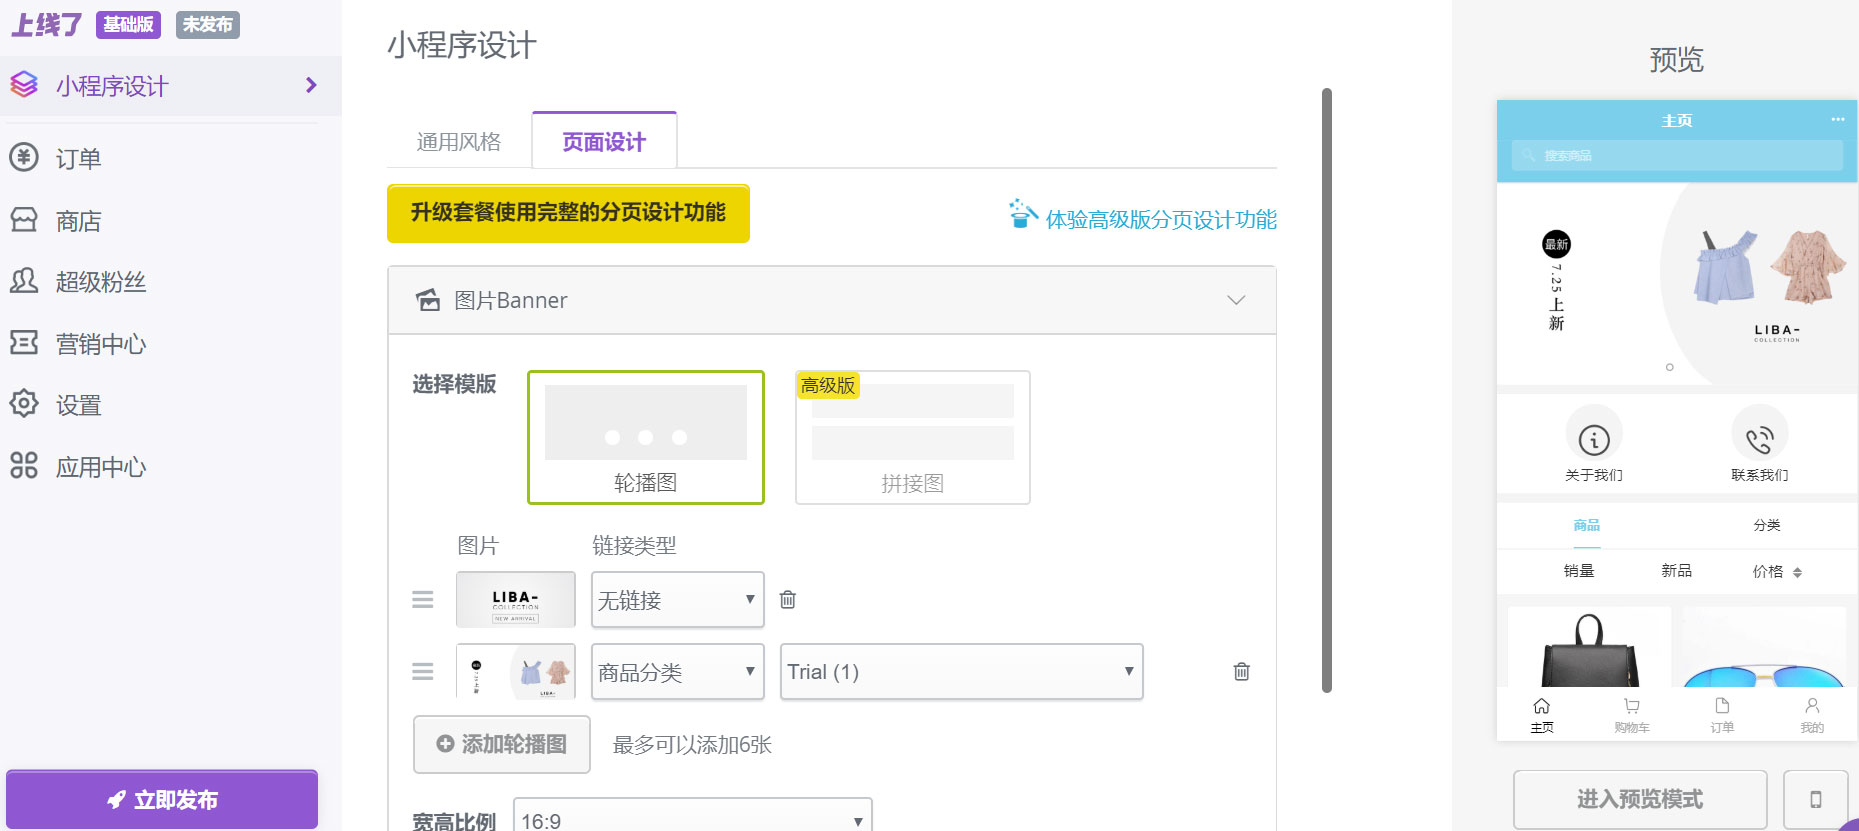Sort by 新品 in preview
The height and width of the screenshot is (831, 1859).
(x=1677, y=571)
